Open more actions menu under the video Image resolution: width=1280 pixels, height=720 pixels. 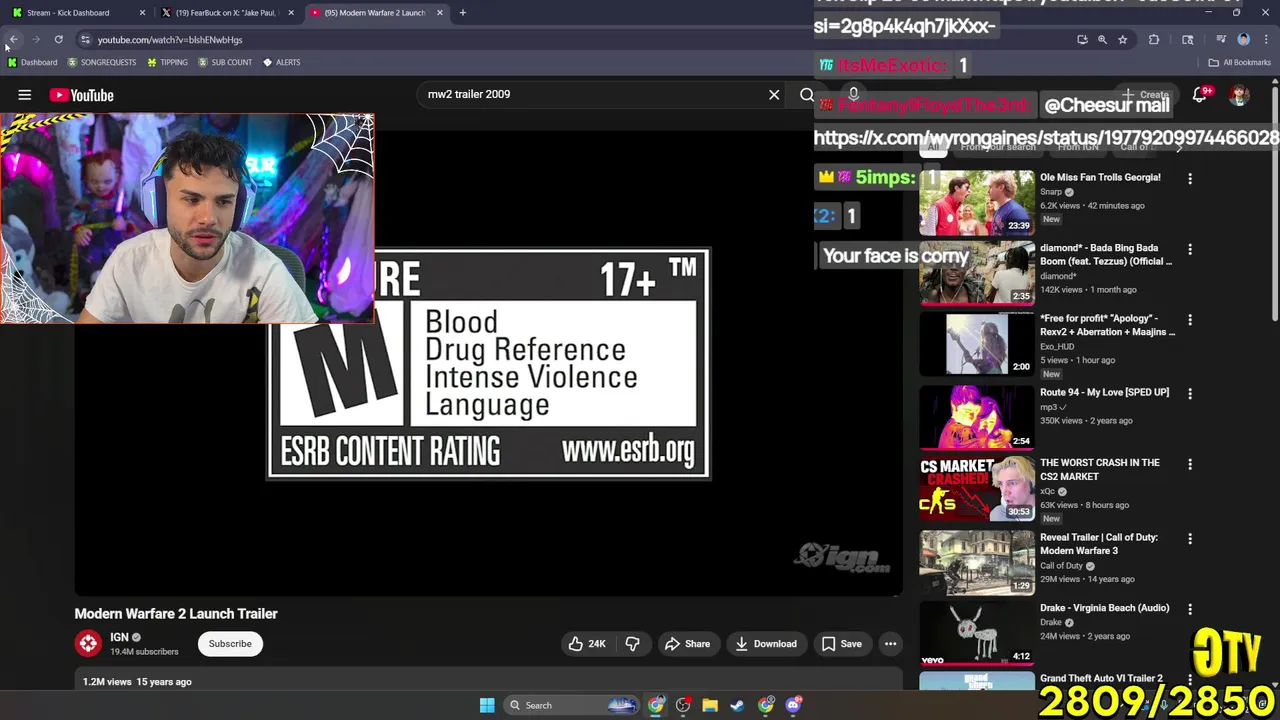(x=890, y=644)
